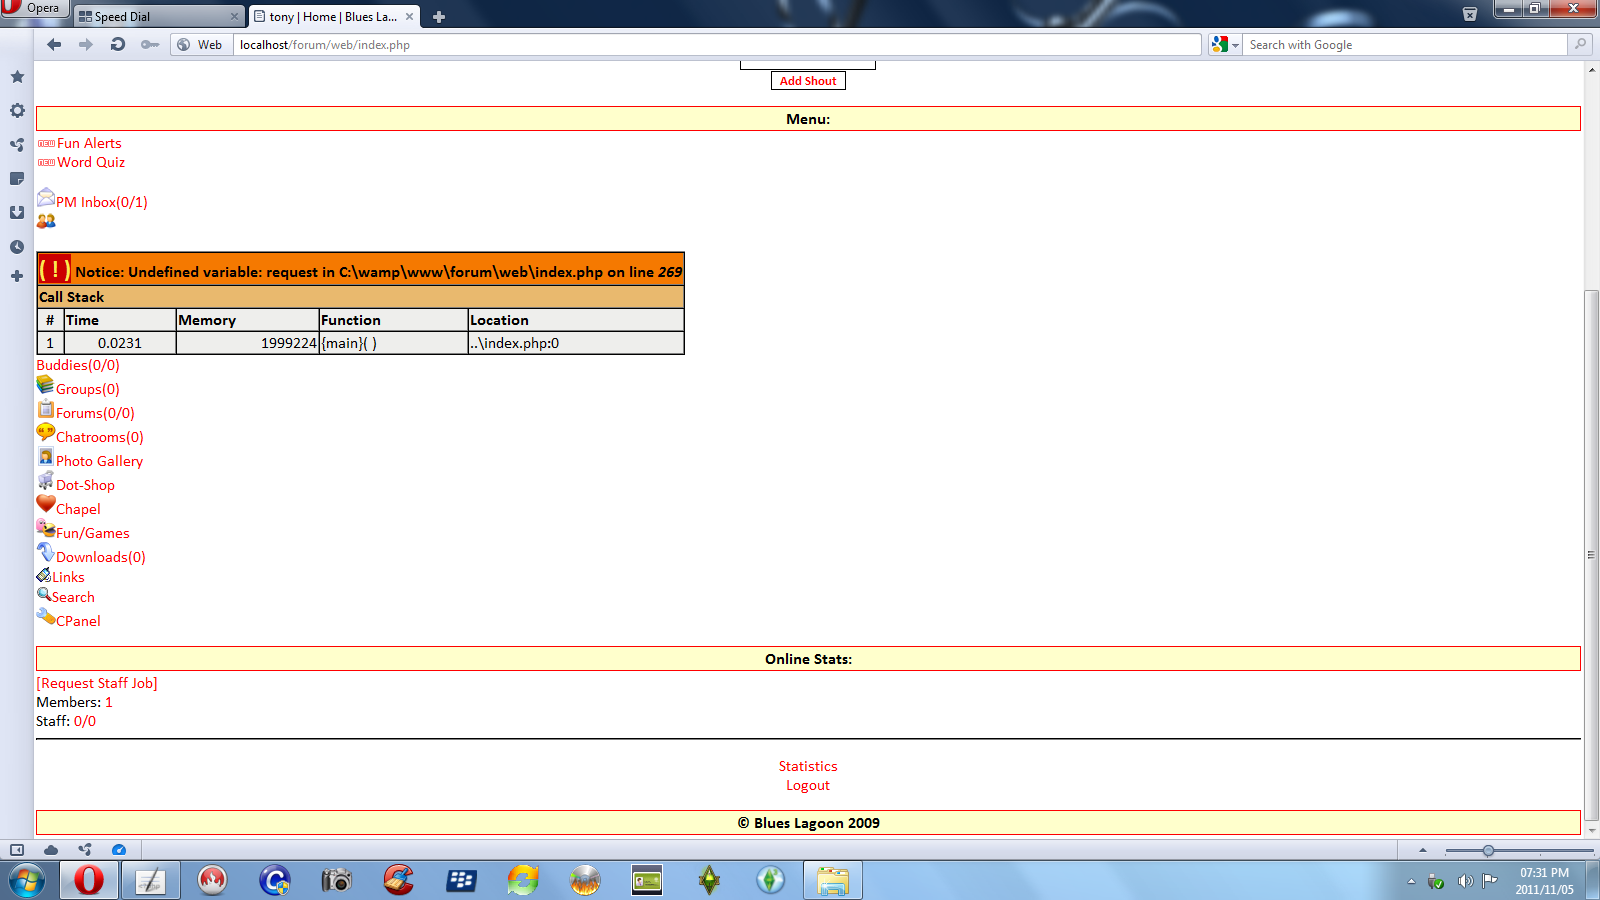Expand the Google search engine dropdown

[x=1225, y=45]
